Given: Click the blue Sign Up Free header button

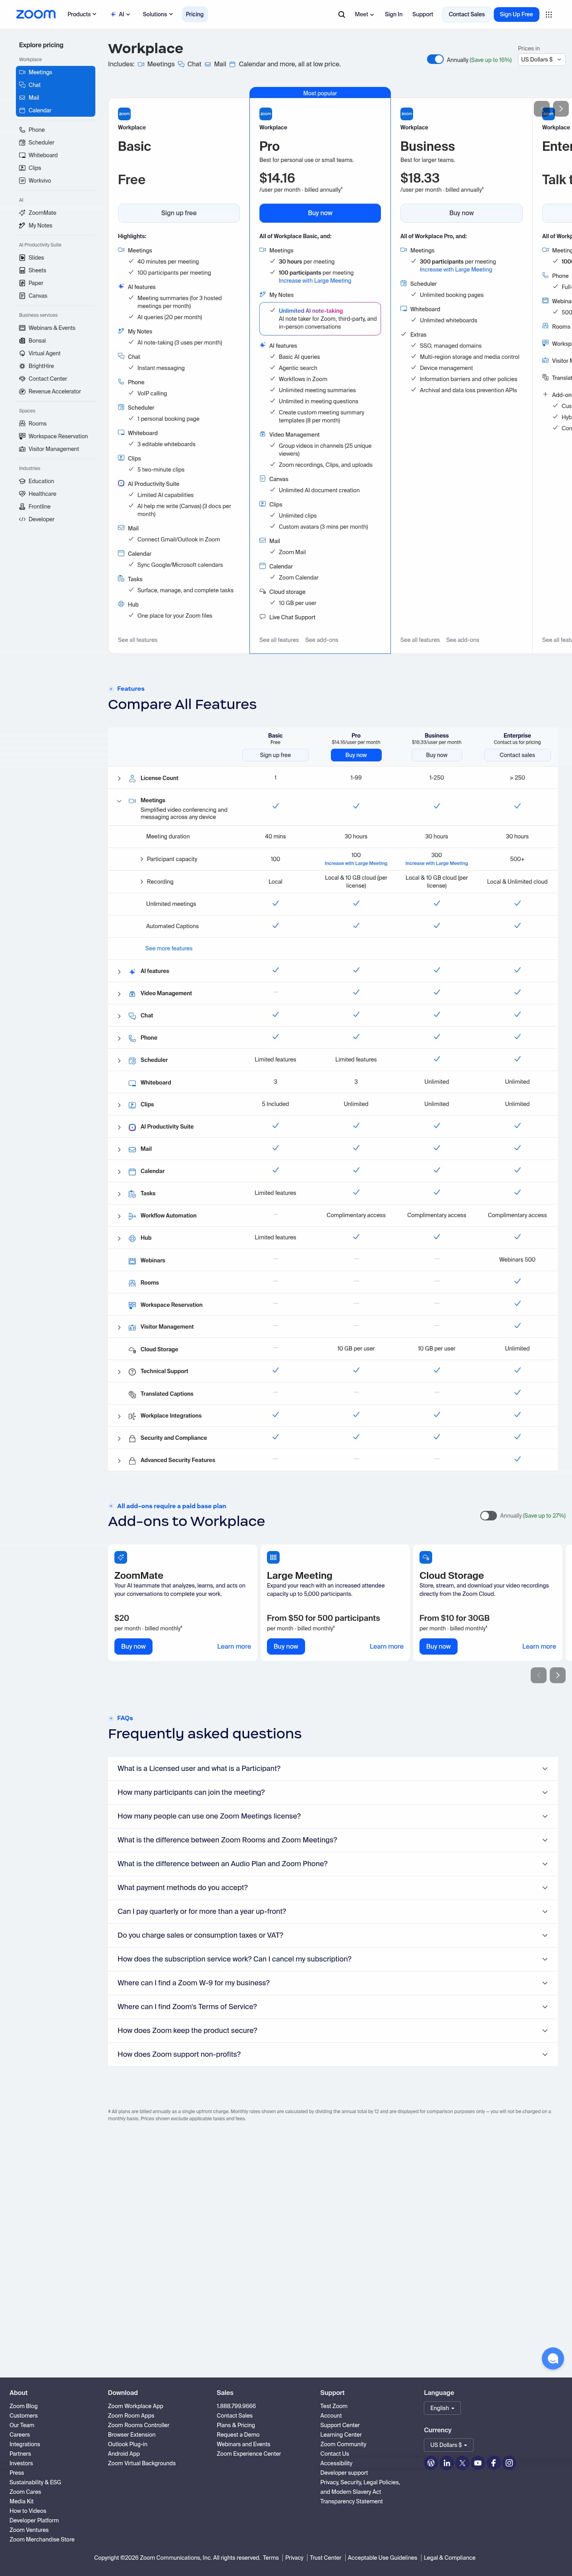Looking at the screenshot, I should click(516, 14).
